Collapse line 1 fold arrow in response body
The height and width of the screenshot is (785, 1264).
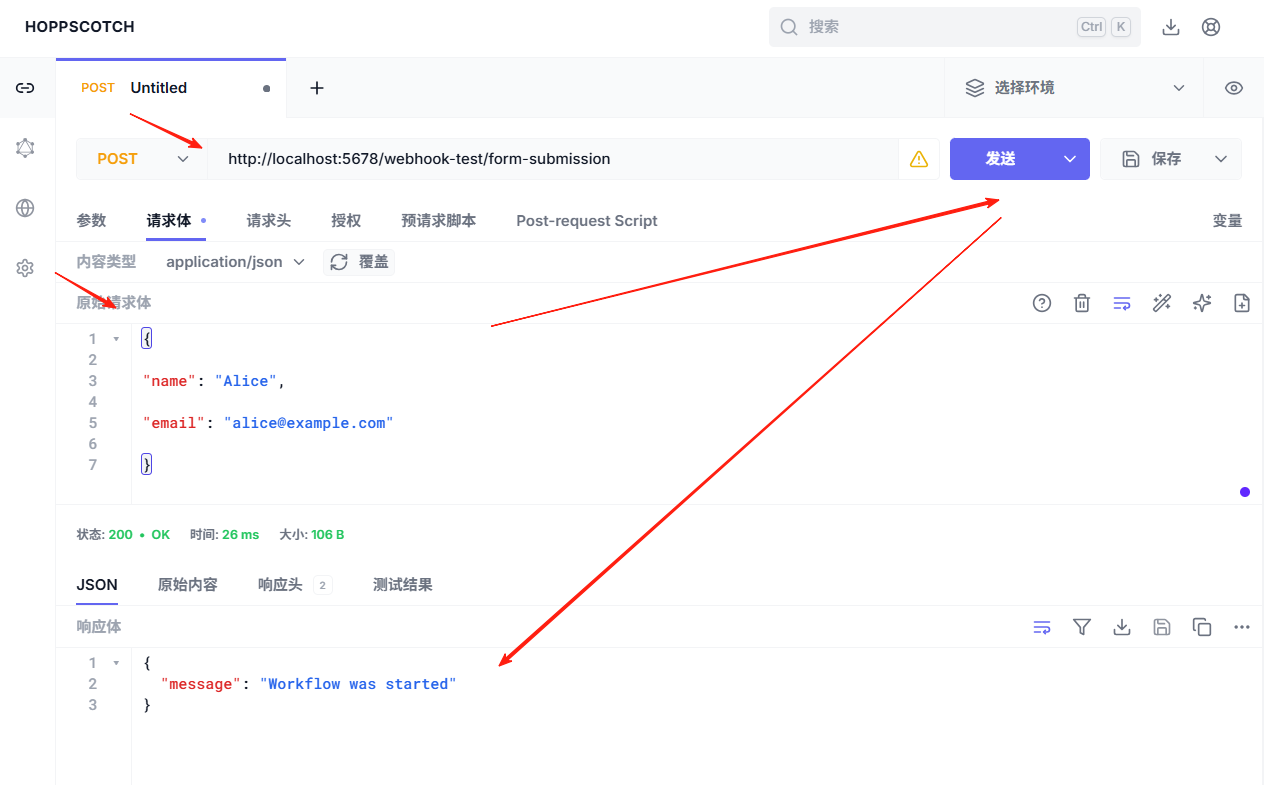point(116,663)
